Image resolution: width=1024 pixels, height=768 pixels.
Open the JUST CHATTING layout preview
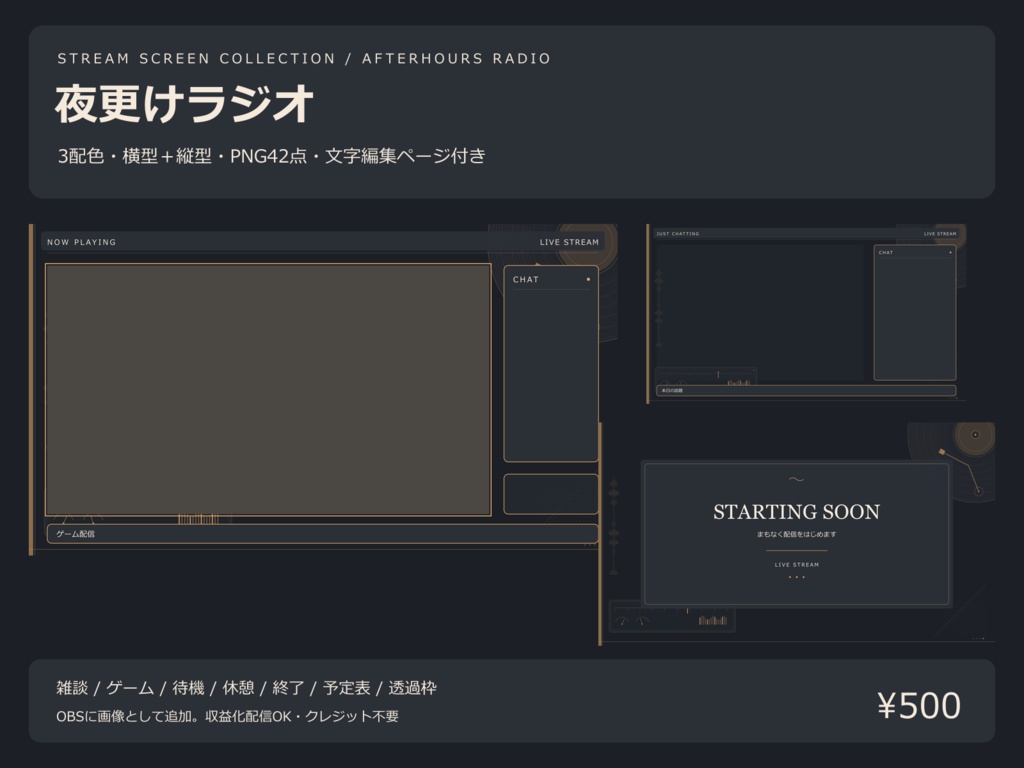pos(807,313)
